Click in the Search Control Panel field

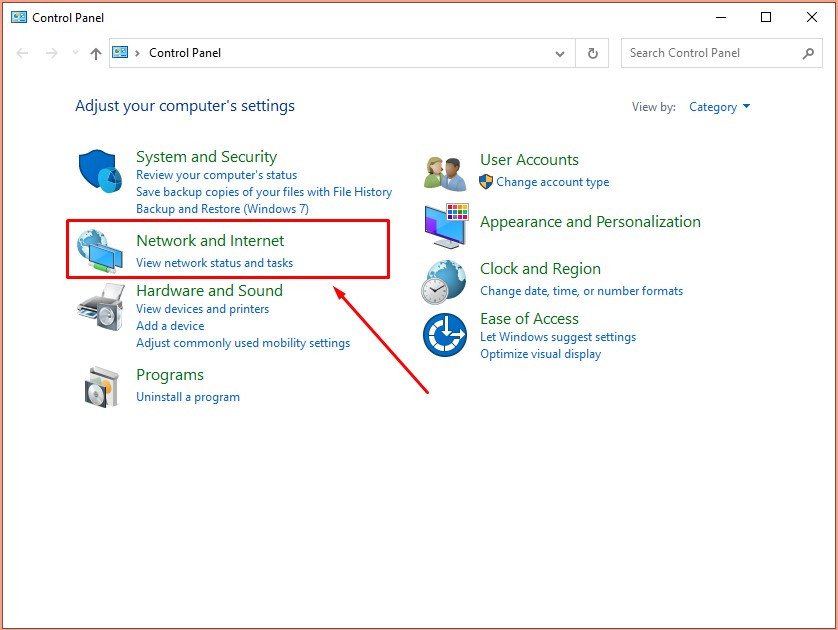point(712,53)
